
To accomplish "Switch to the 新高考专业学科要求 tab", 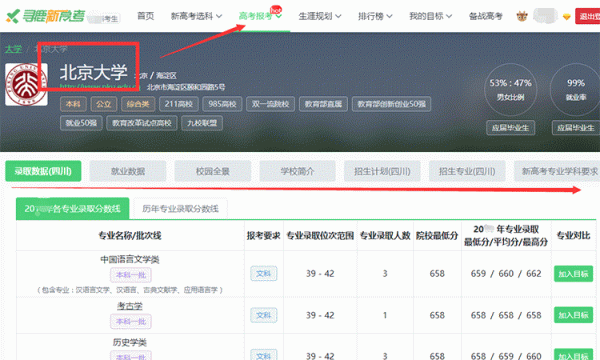I will (x=557, y=171).
